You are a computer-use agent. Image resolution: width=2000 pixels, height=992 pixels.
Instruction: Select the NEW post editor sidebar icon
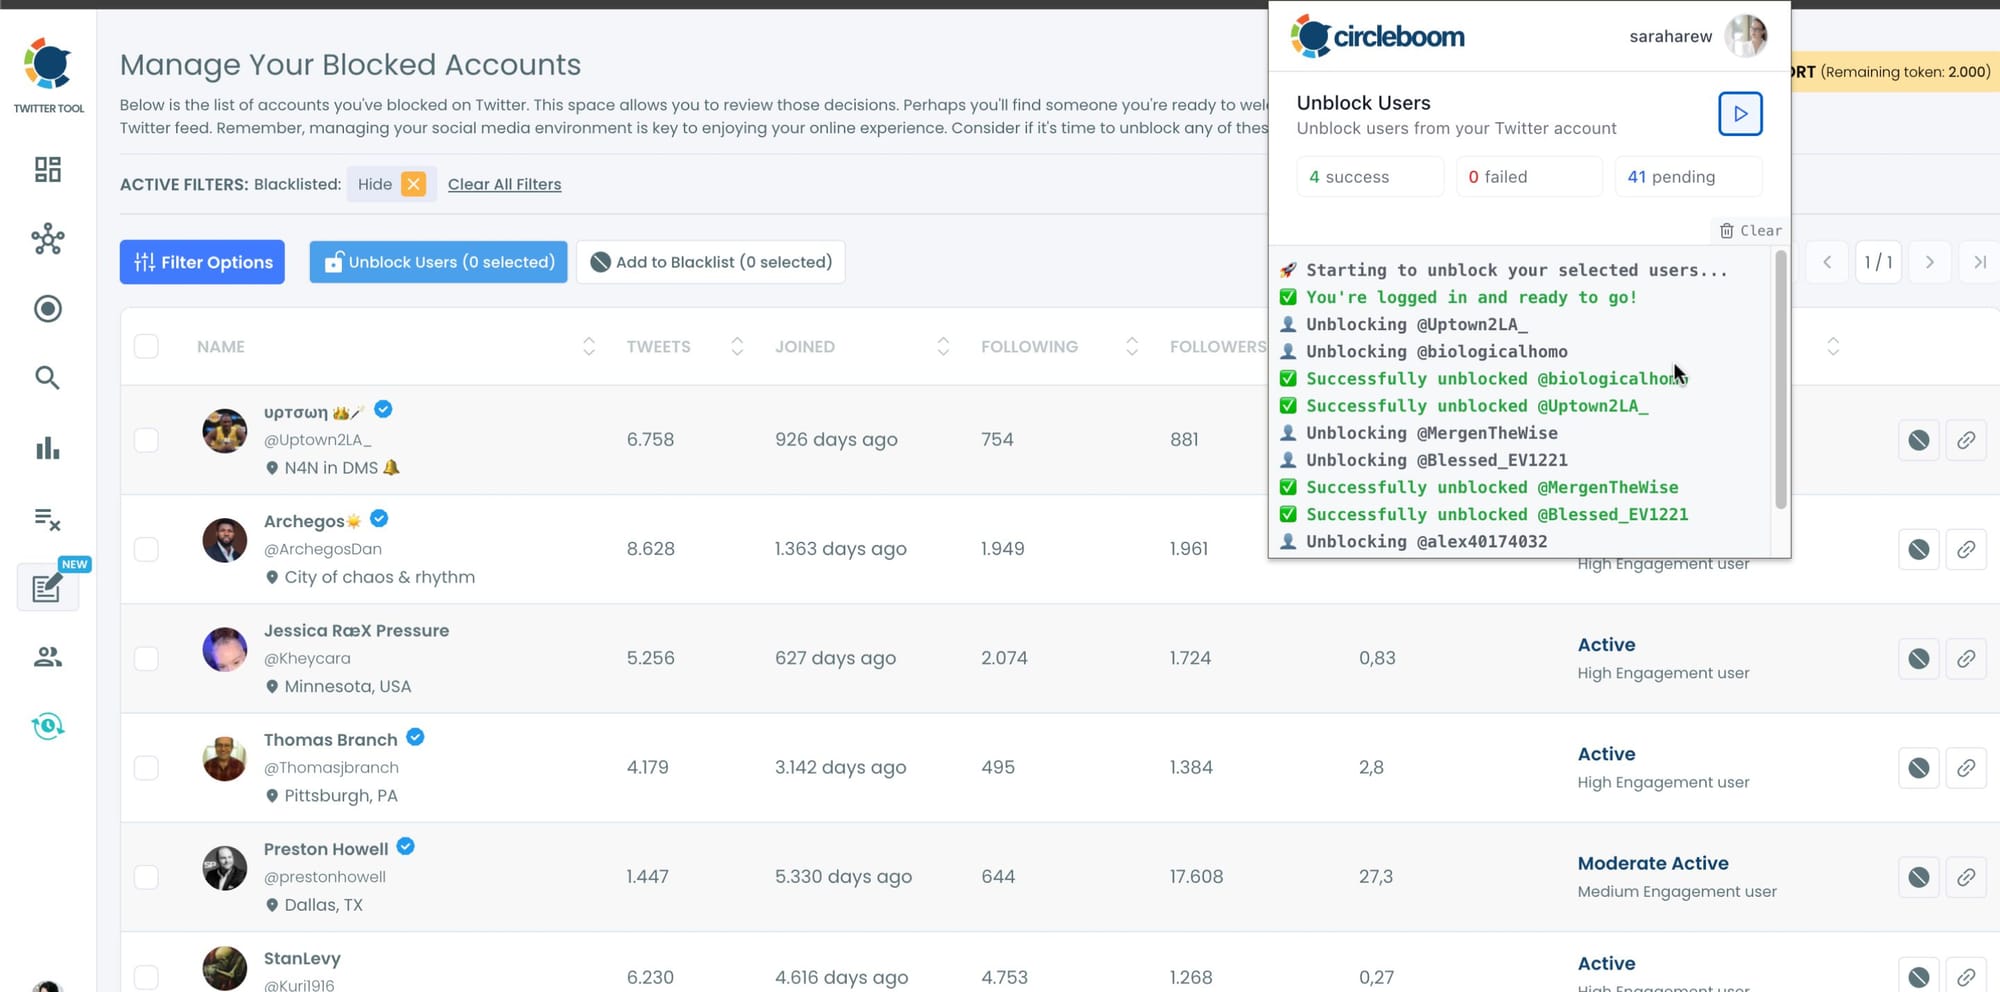[x=47, y=587]
